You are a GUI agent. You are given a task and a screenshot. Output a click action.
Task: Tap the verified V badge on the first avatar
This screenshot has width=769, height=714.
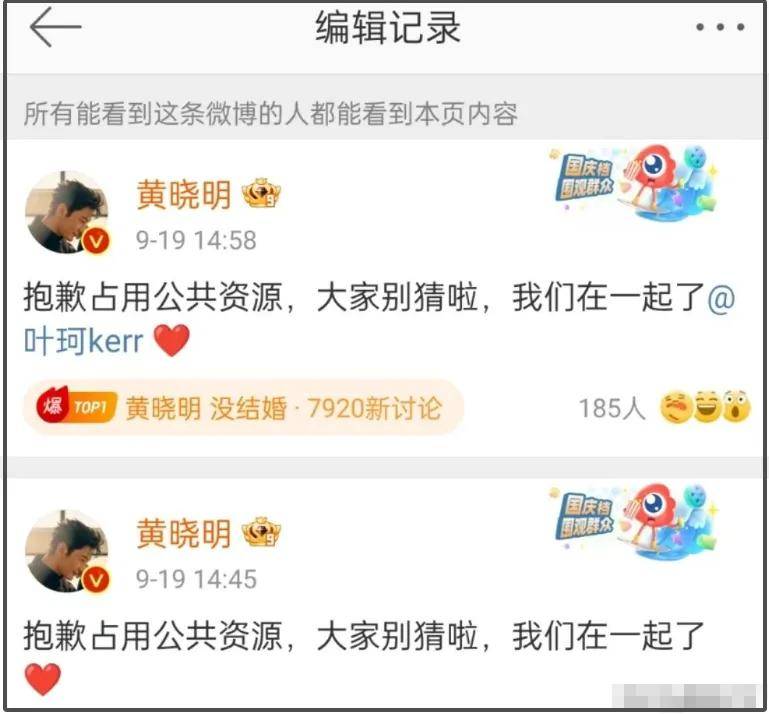(96, 241)
